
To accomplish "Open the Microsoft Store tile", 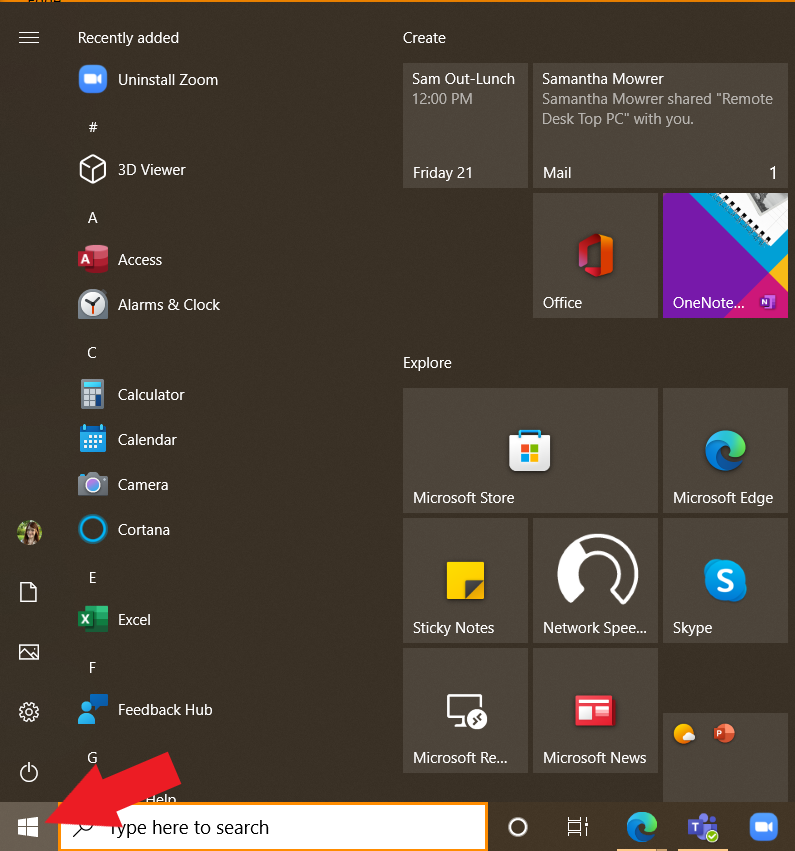I will 530,450.
